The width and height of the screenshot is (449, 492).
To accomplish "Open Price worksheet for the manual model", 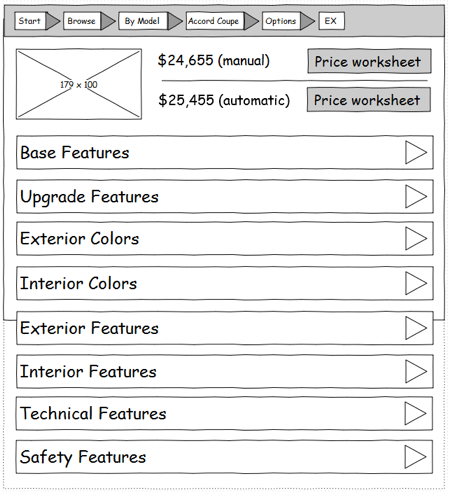I will (369, 61).
